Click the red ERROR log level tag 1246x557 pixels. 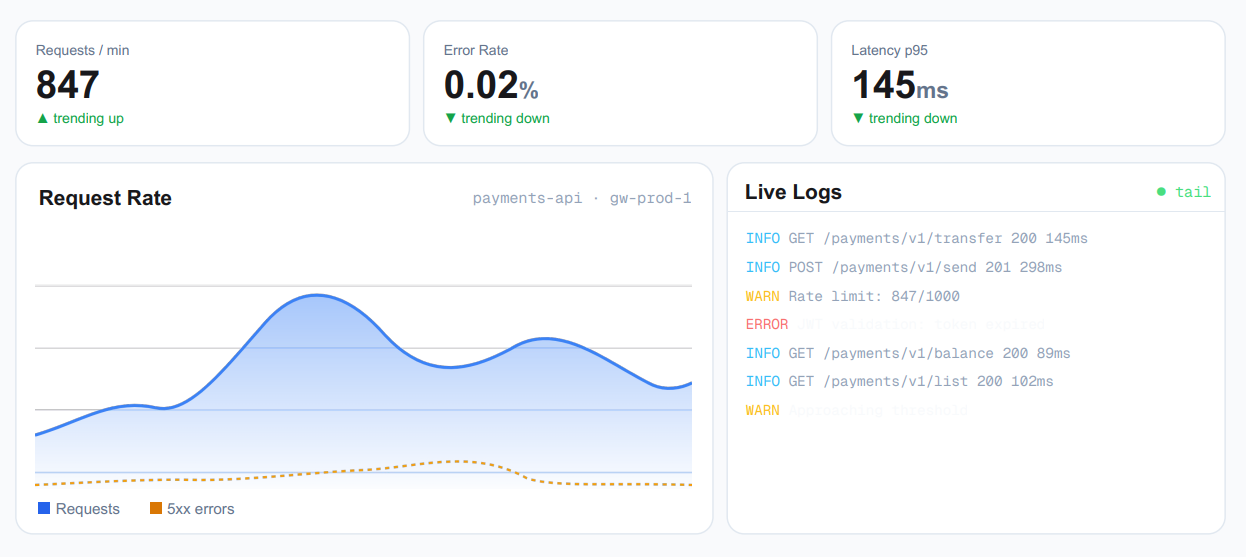pyautogui.click(x=767, y=324)
